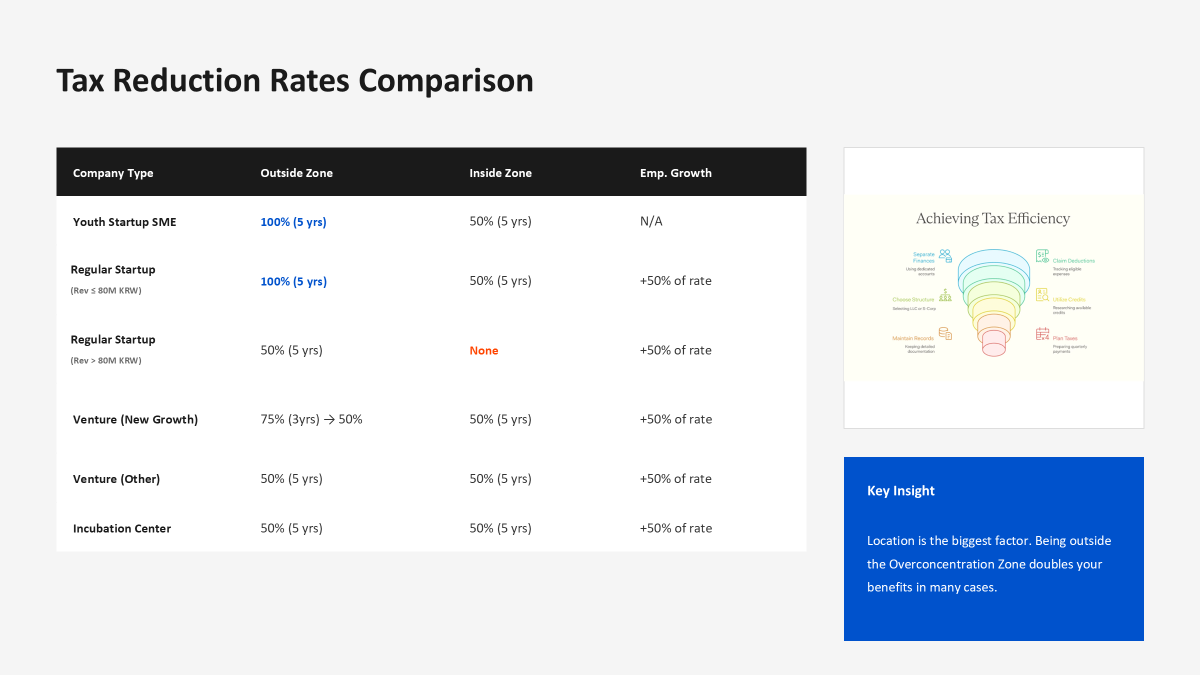Screen dimensions: 1200x675
Task: Click the orange None value
Action: coord(483,351)
